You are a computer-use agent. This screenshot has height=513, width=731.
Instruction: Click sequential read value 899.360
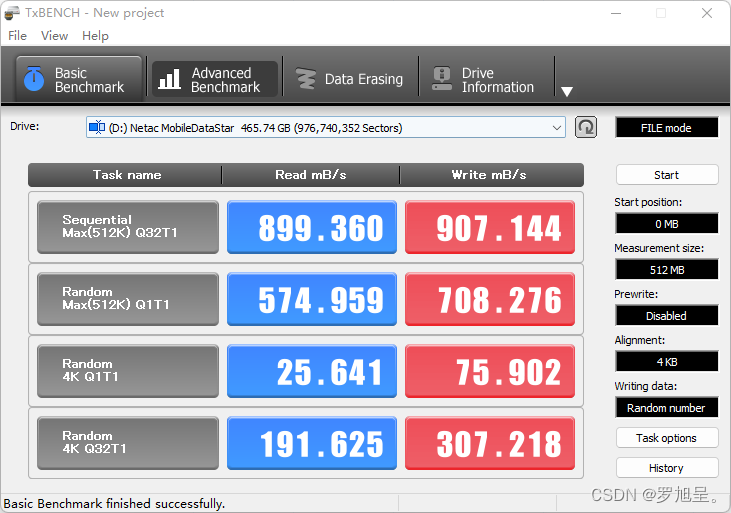coord(312,227)
